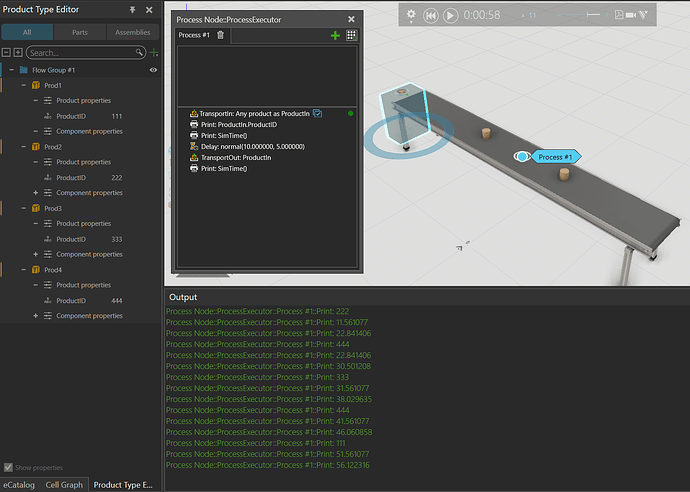Viewport: 690px width, 492px height.
Task: Expand Component properties under Prod3
Action: (x=36, y=254)
